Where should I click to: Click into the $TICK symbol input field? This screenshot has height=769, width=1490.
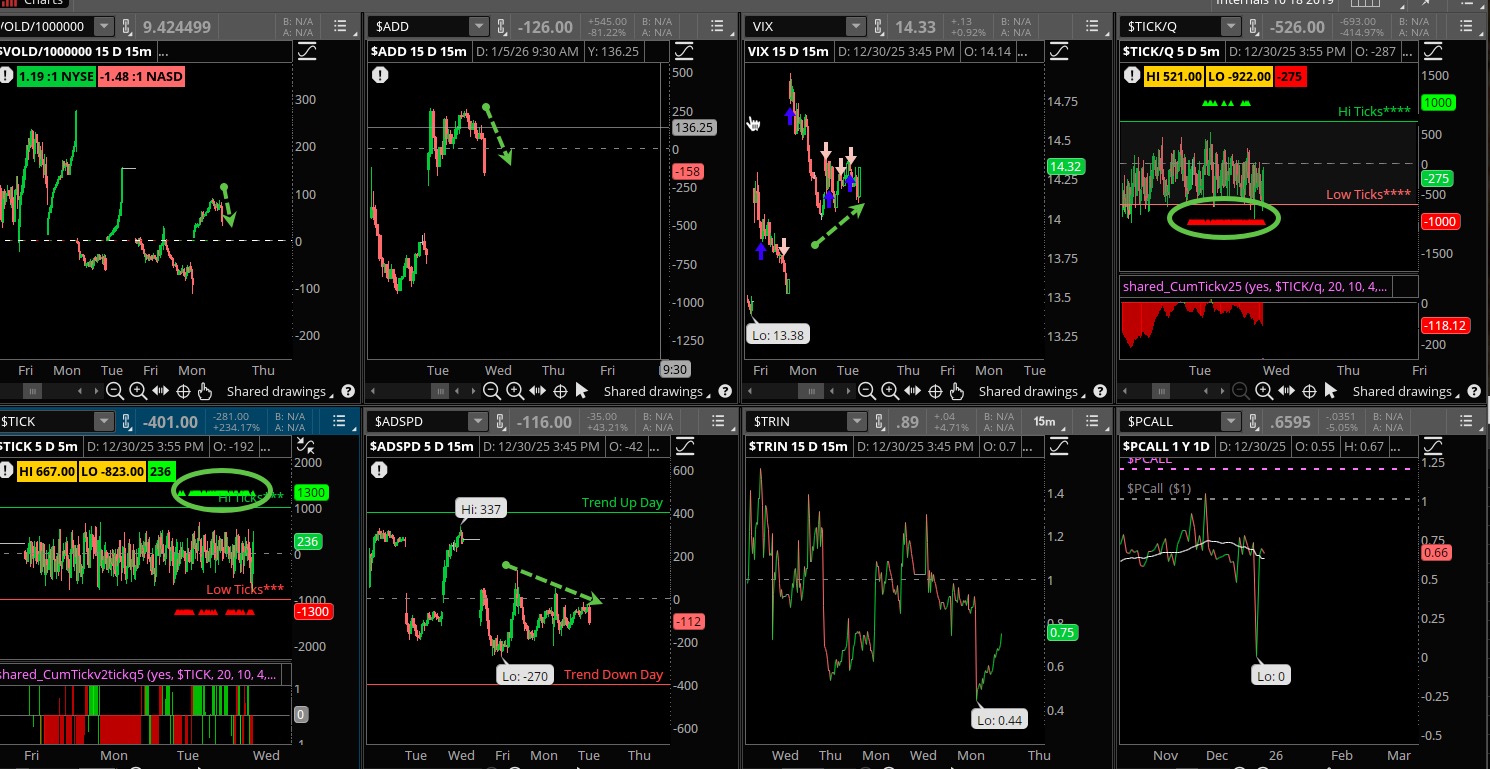pyautogui.click(x=45, y=422)
